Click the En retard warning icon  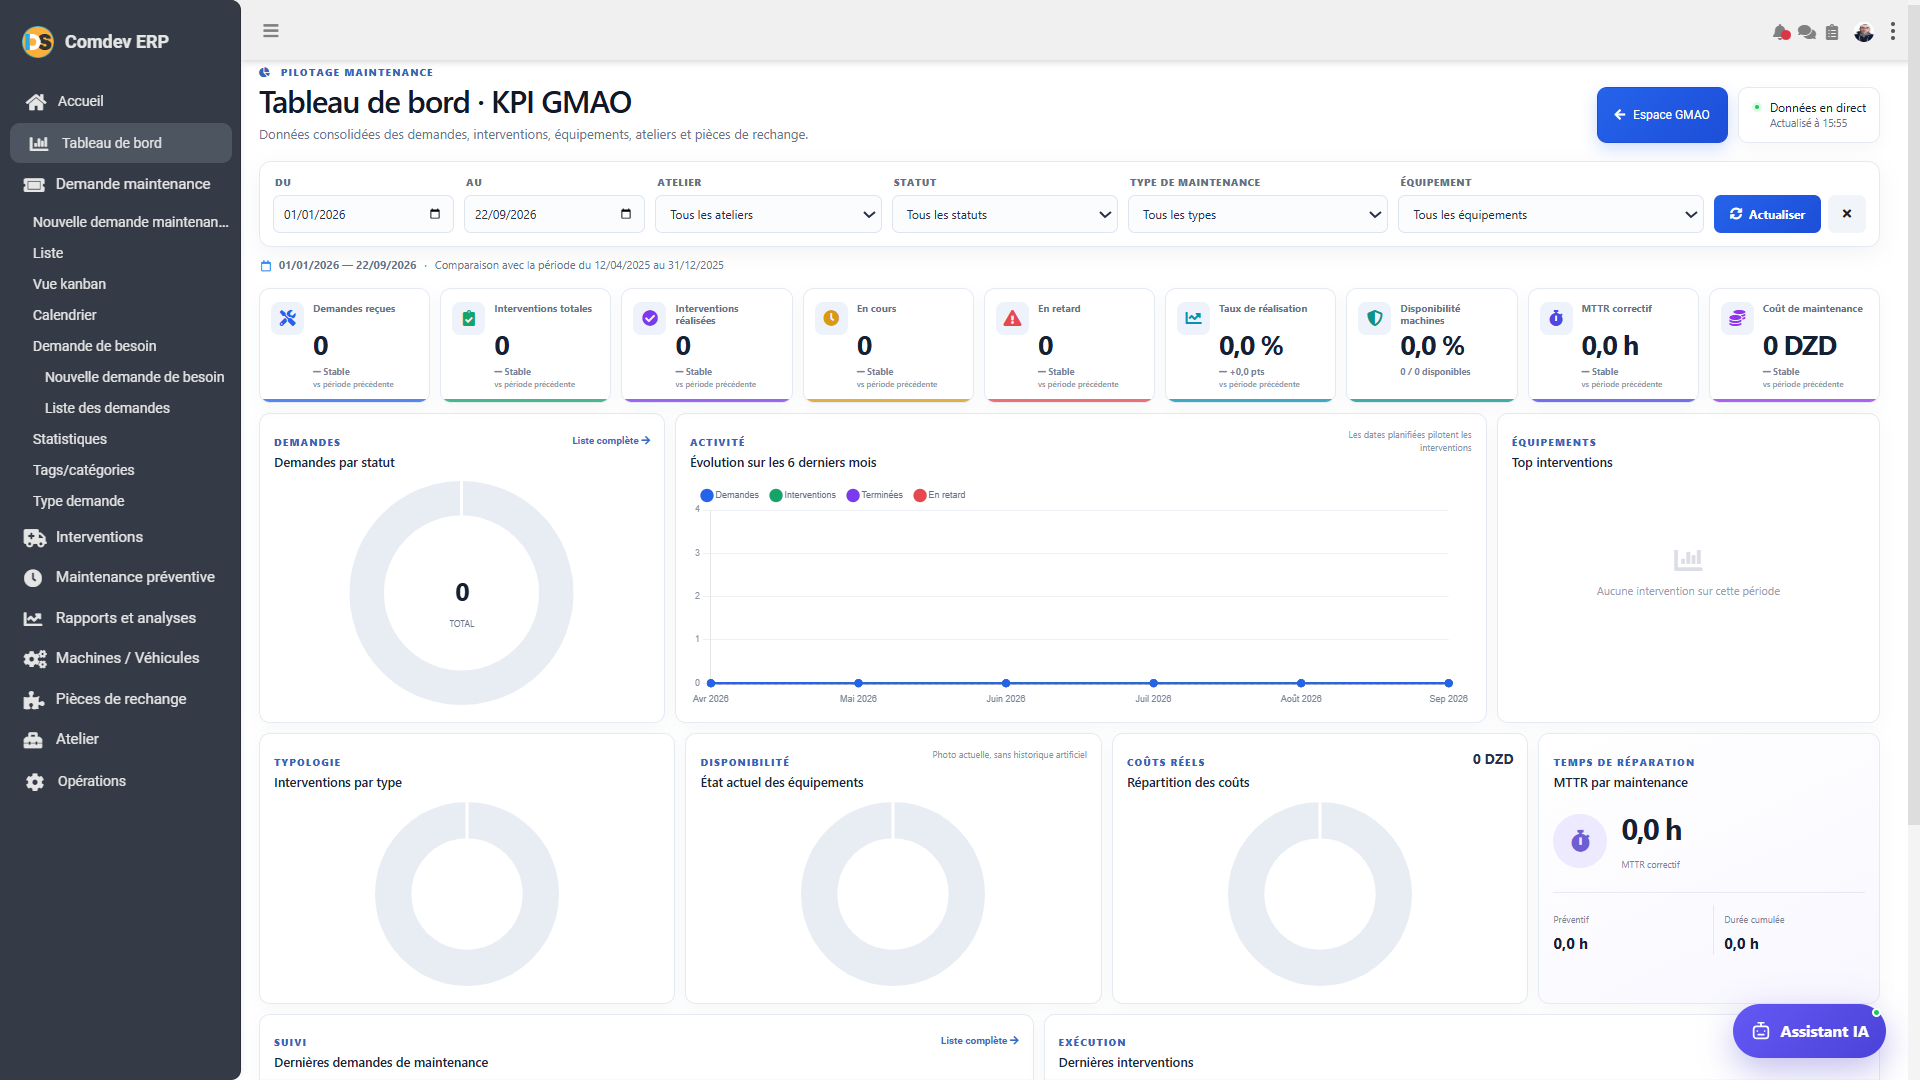[1012, 318]
